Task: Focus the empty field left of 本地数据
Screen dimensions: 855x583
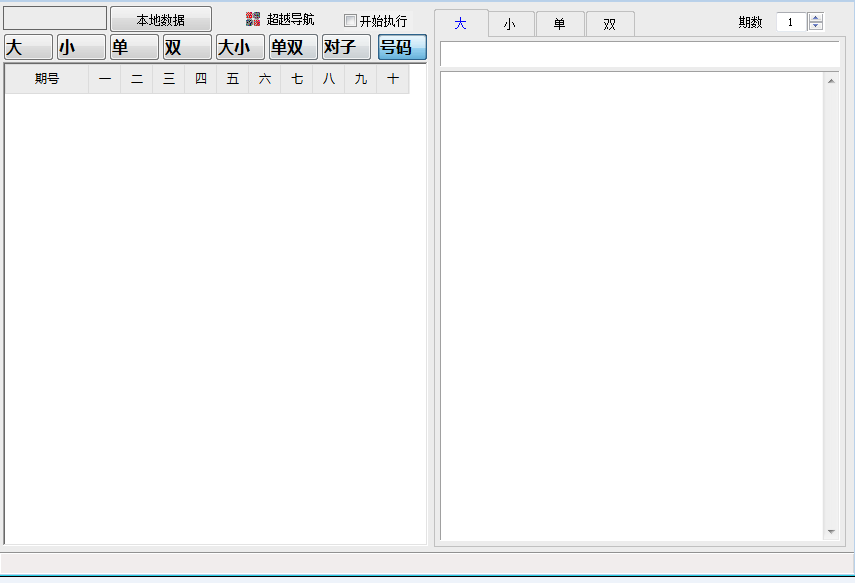Action: click(x=55, y=19)
